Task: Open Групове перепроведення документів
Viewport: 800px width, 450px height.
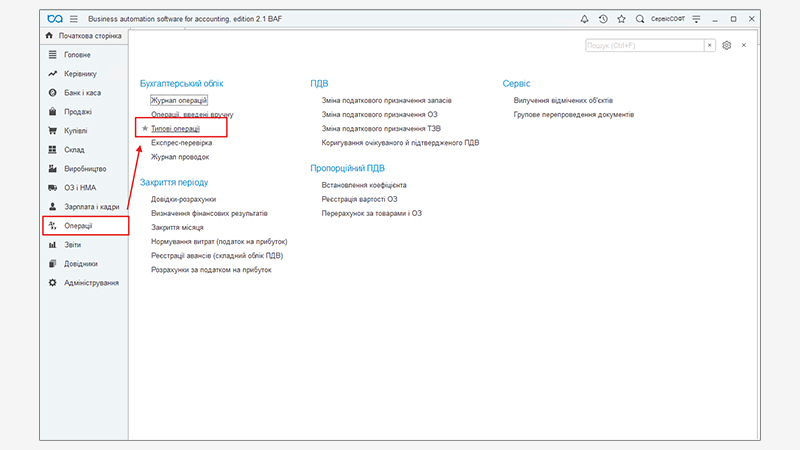Action: 573,115
